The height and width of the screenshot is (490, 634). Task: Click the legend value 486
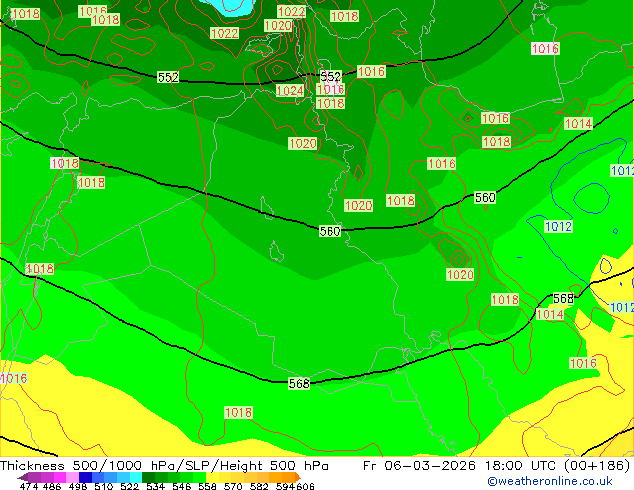pos(52,486)
